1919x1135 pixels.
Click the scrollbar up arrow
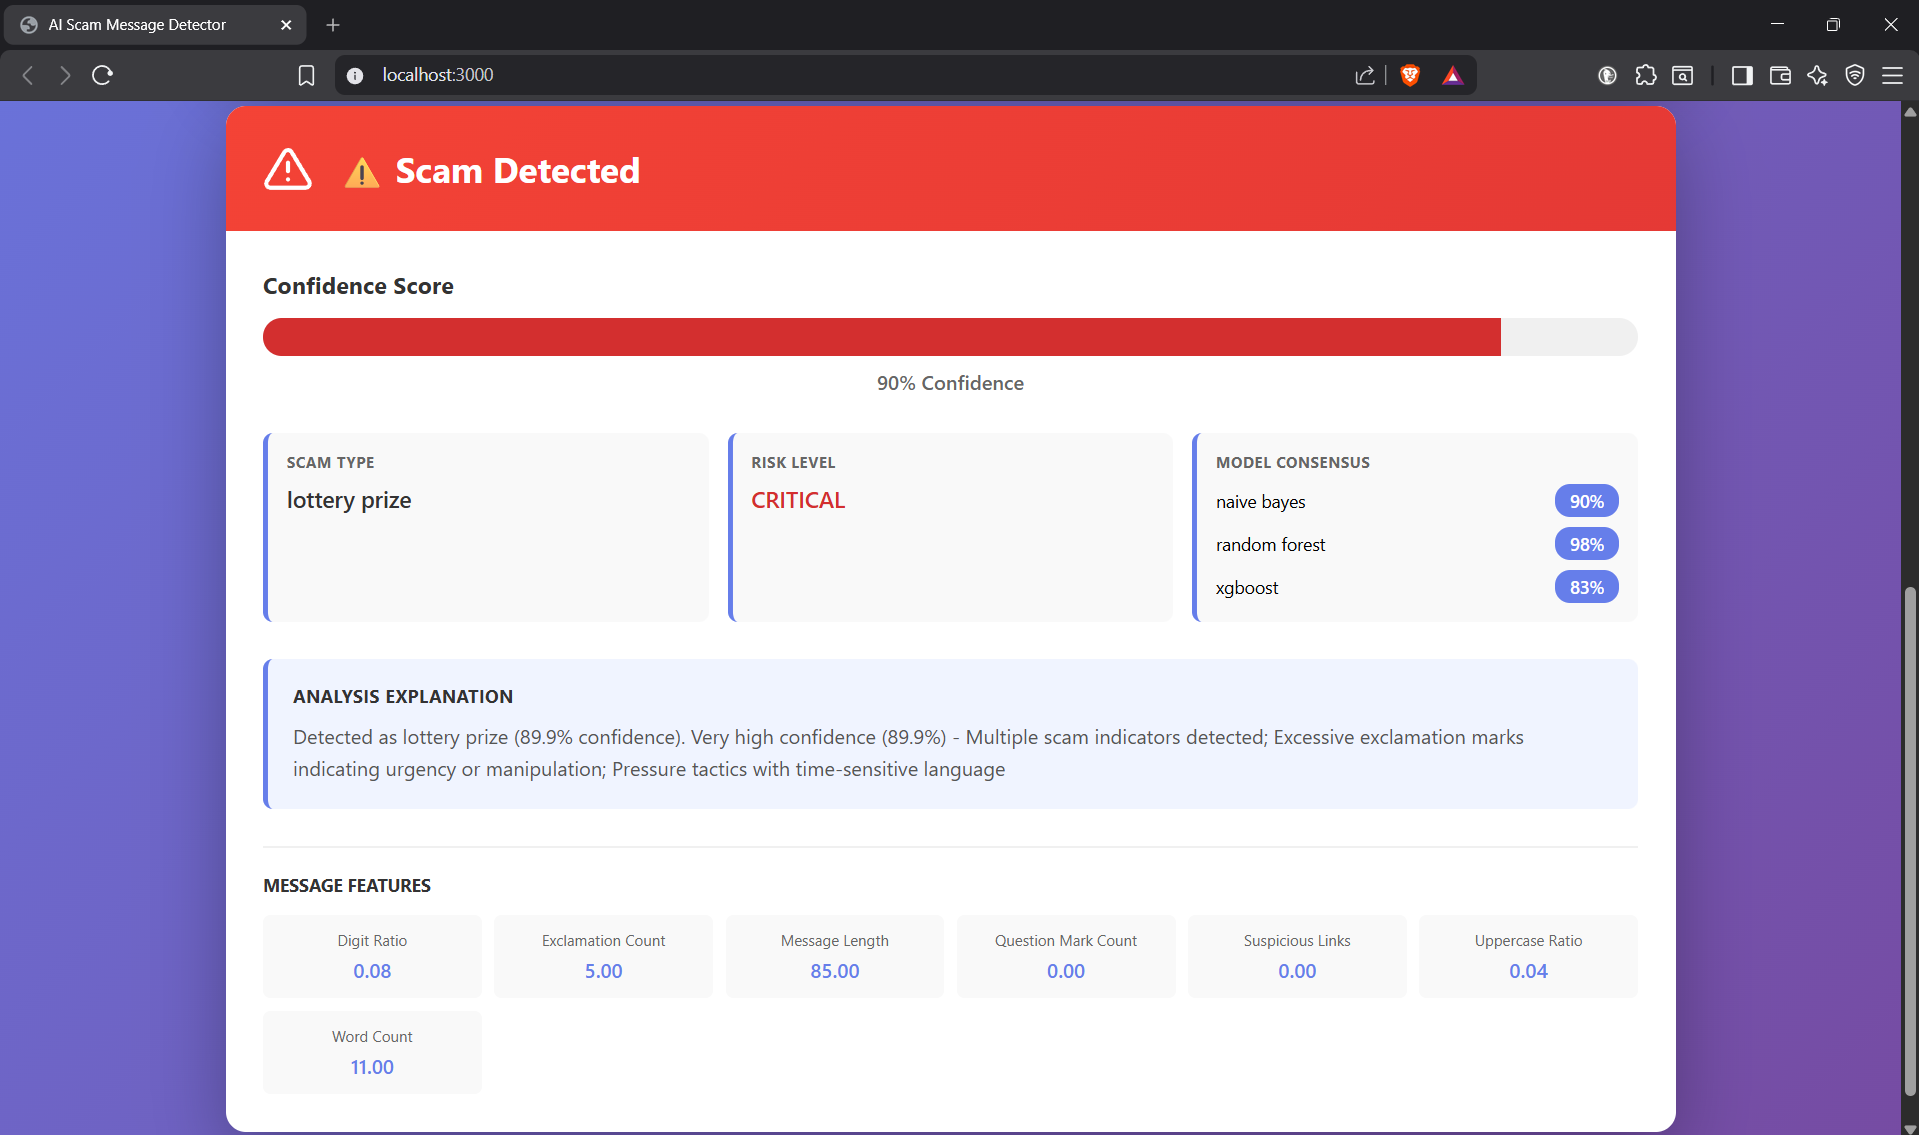[1910, 111]
